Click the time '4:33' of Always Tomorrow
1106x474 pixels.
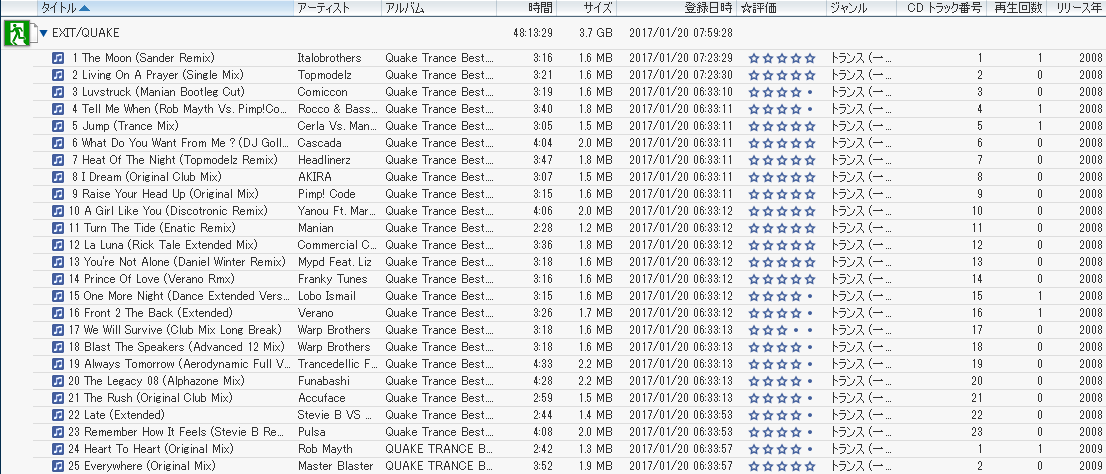click(542, 364)
